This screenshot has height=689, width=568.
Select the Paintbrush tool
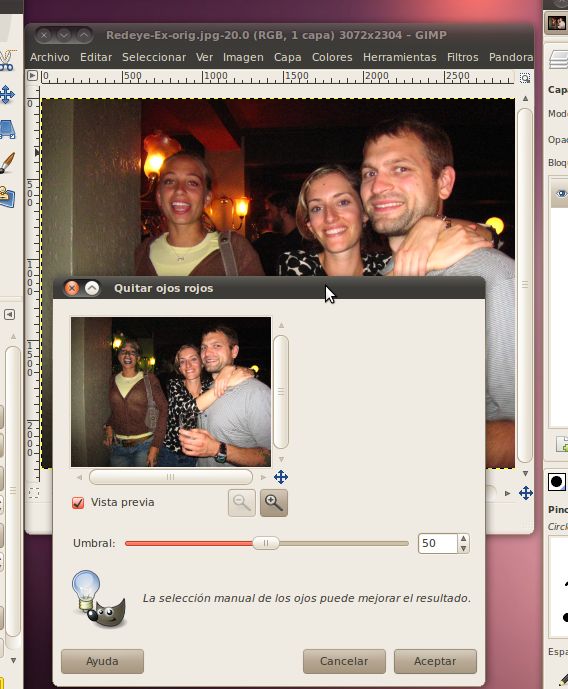pos(7,163)
